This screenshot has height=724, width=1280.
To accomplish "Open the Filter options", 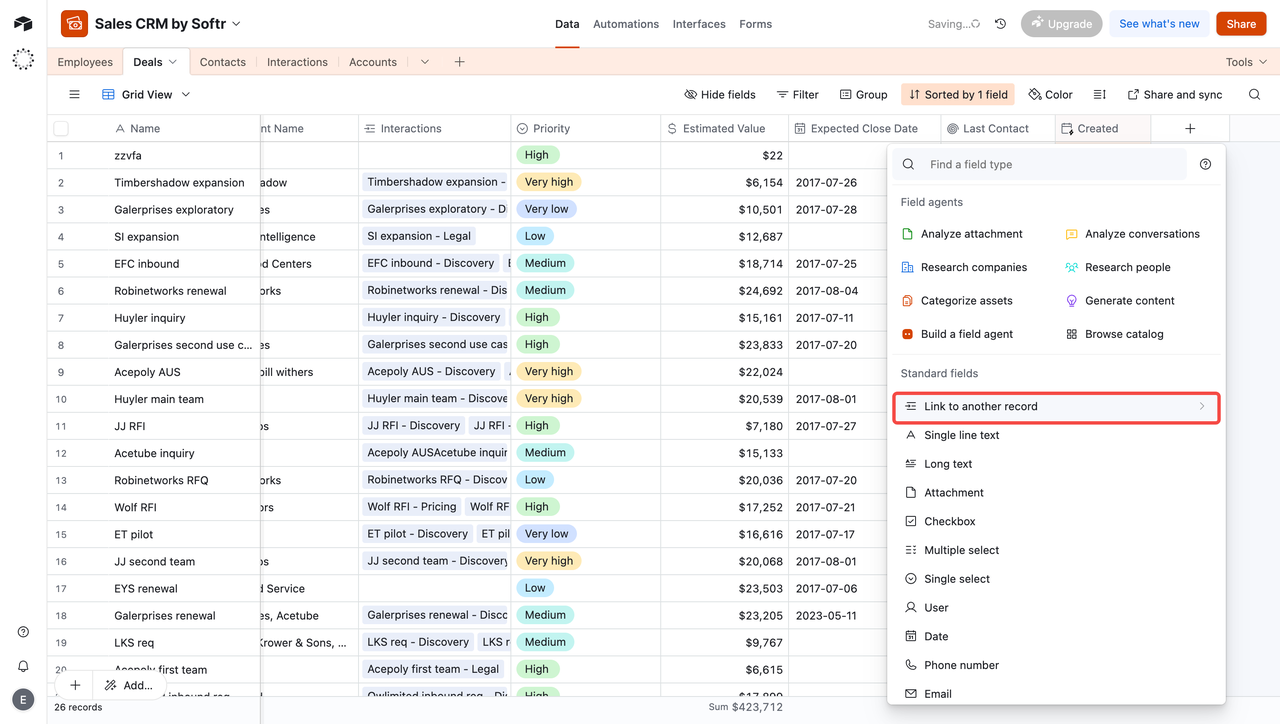I will click(797, 94).
